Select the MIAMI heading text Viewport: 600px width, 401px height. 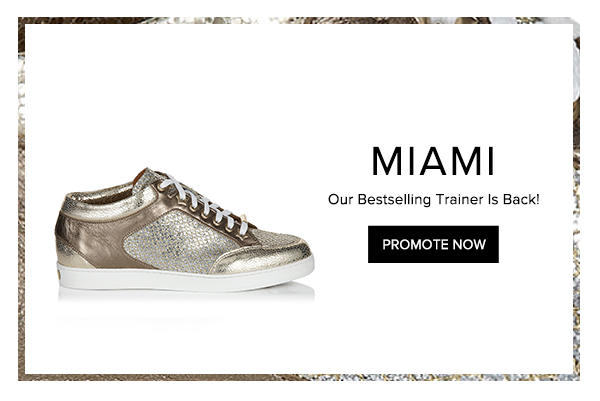(434, 161)
